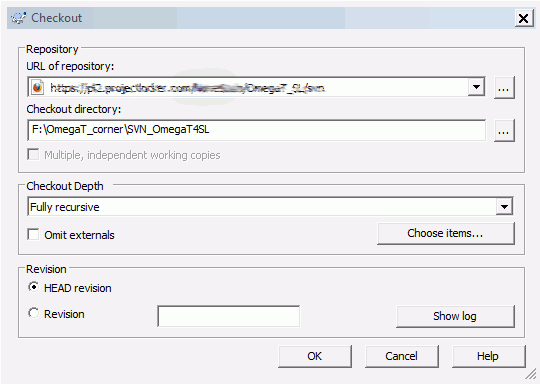Toggle Multiple, independent working copies checkbox
This screenshot has height=384, width=540.
[x=33, y=155]
